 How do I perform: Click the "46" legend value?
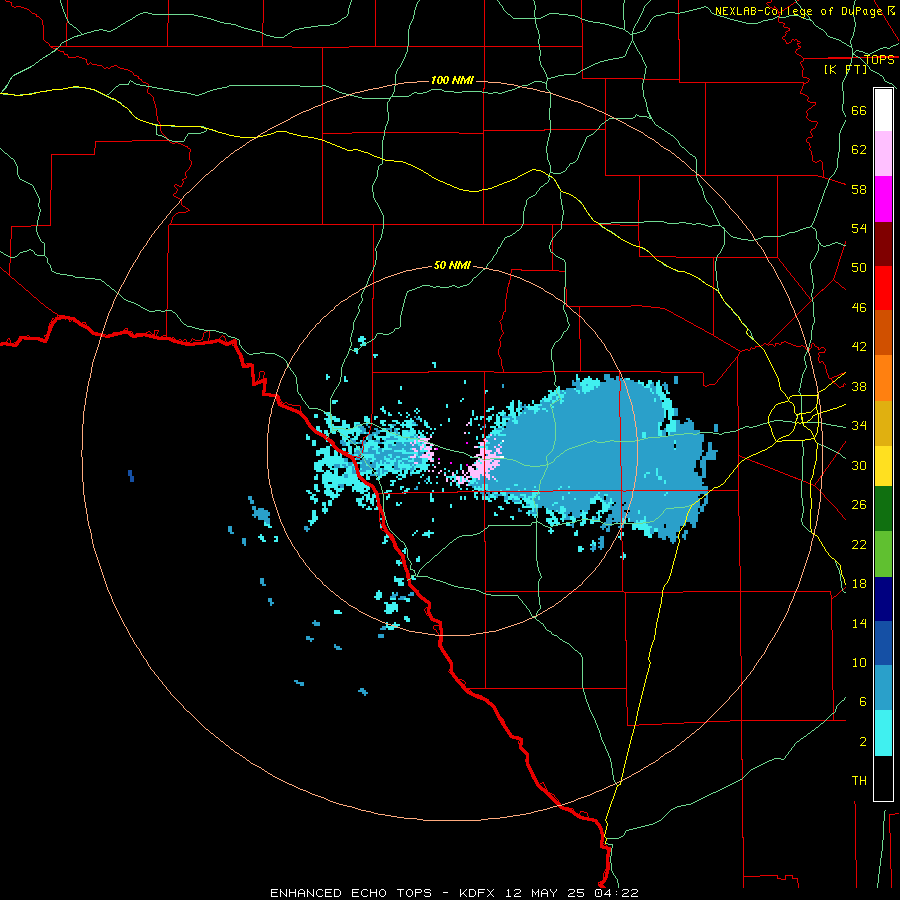click(859, 308)
